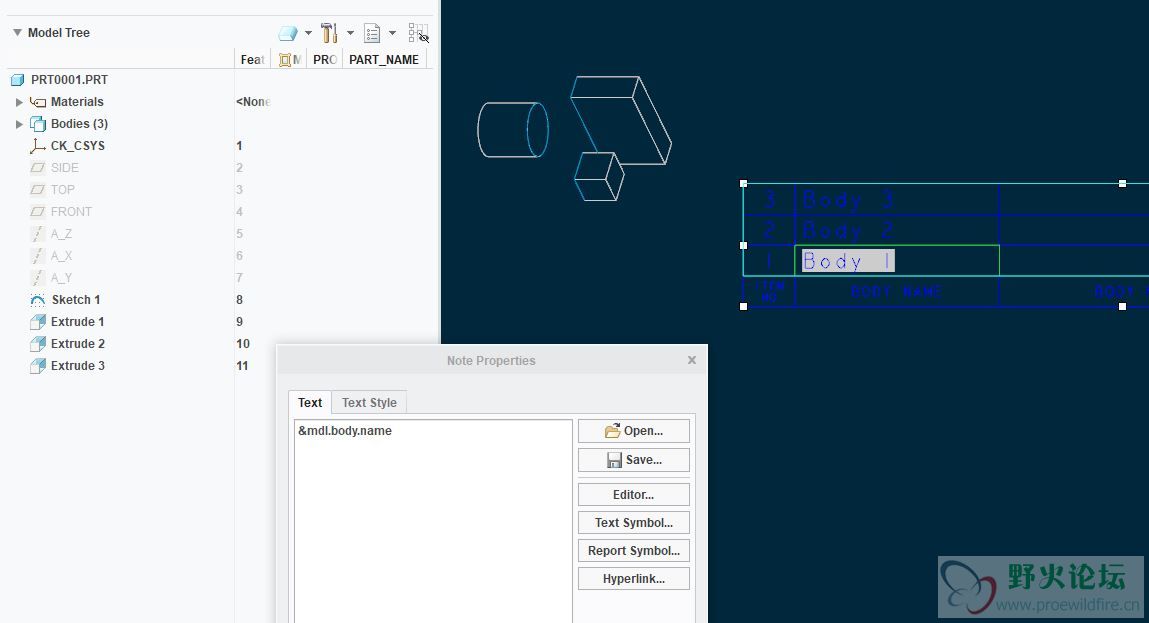Click the PART_NAME column header

click(384, 59)
